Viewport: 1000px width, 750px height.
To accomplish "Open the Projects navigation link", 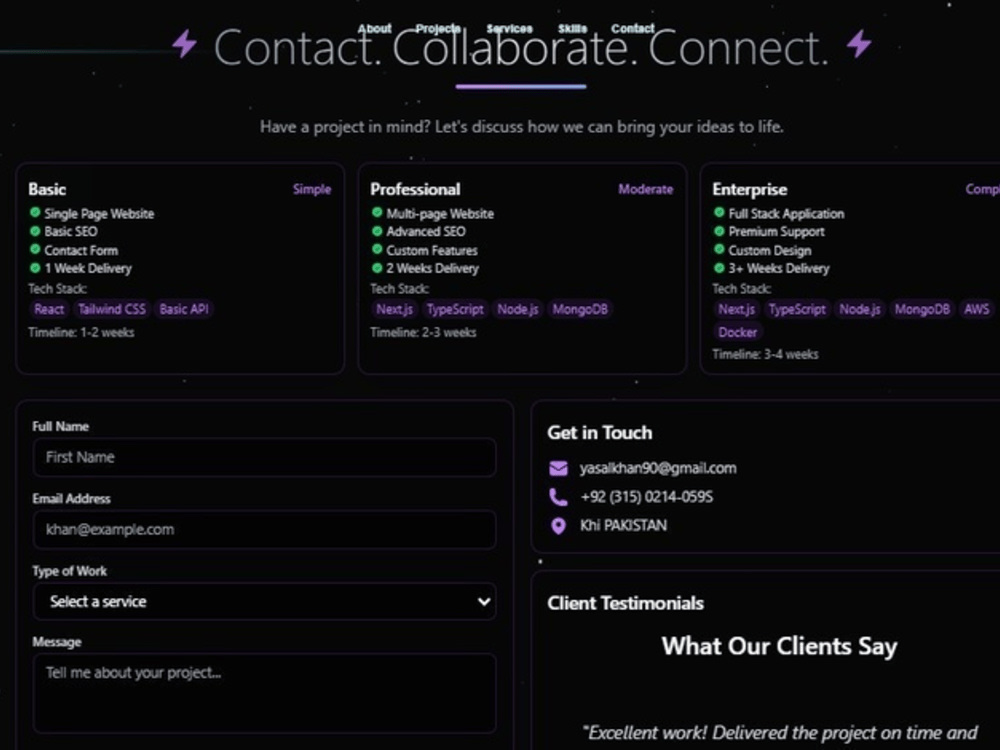I will [438, 29].
